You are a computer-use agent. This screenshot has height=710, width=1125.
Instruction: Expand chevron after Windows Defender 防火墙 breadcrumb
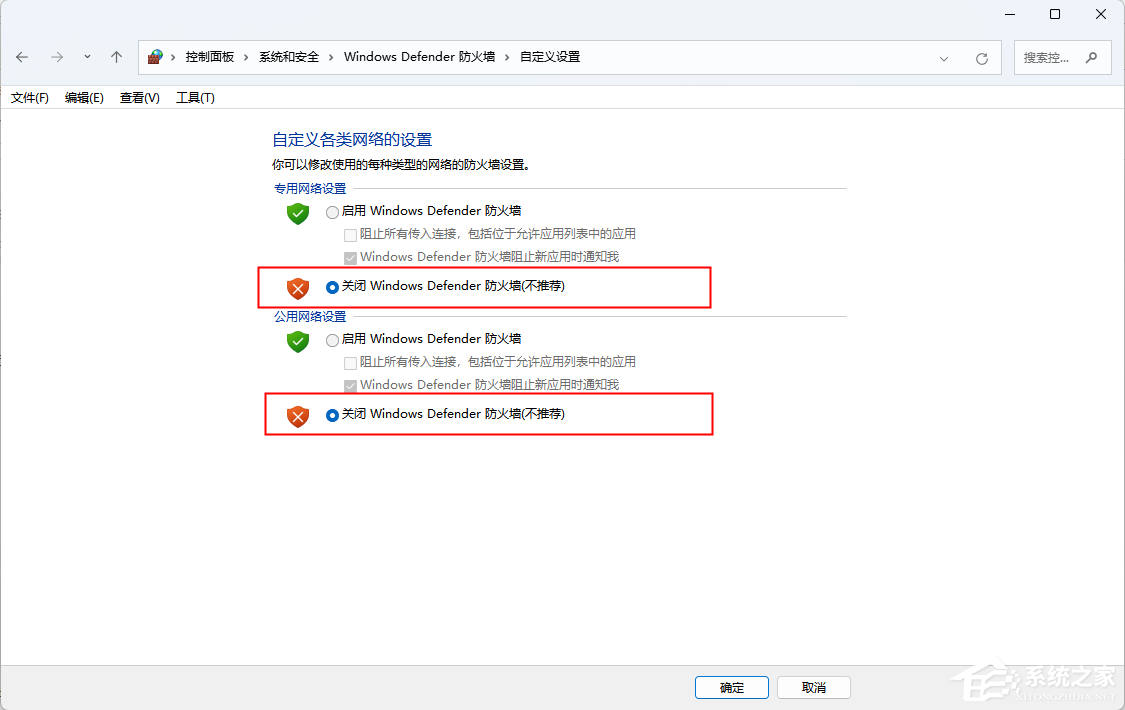point(507,57)
